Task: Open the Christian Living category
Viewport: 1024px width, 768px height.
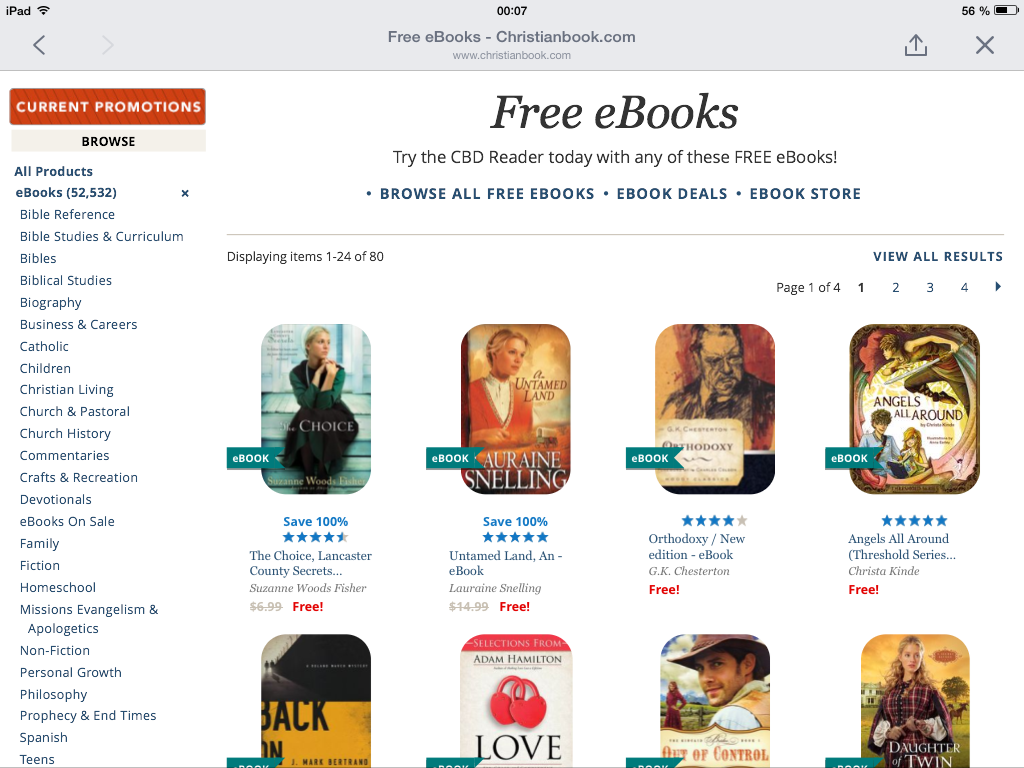Action: 67,389
